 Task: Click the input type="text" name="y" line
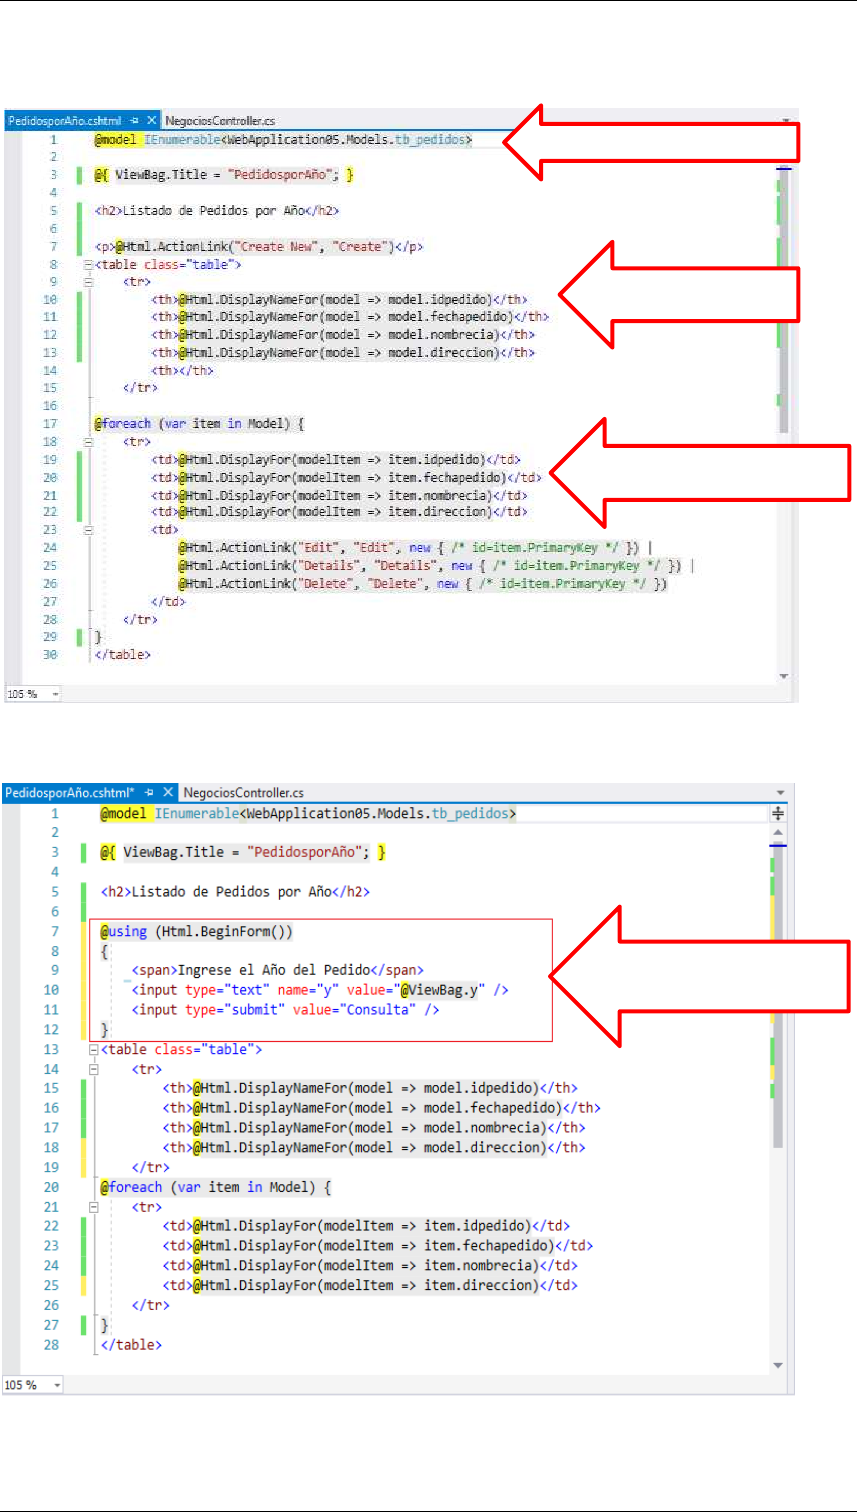pyautogui.click(x=320, y=990)
